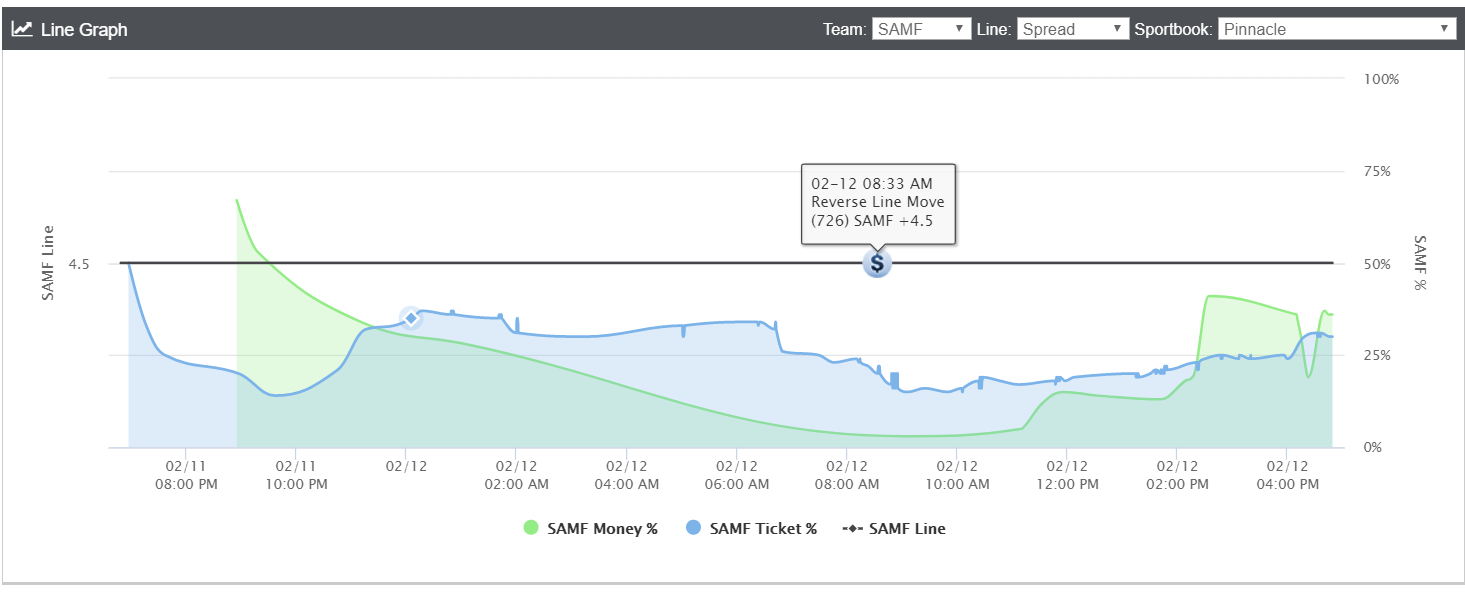Click the vertical "SAMF %" right axis title
This screenshot has width=1465, height=592.
1421,263
